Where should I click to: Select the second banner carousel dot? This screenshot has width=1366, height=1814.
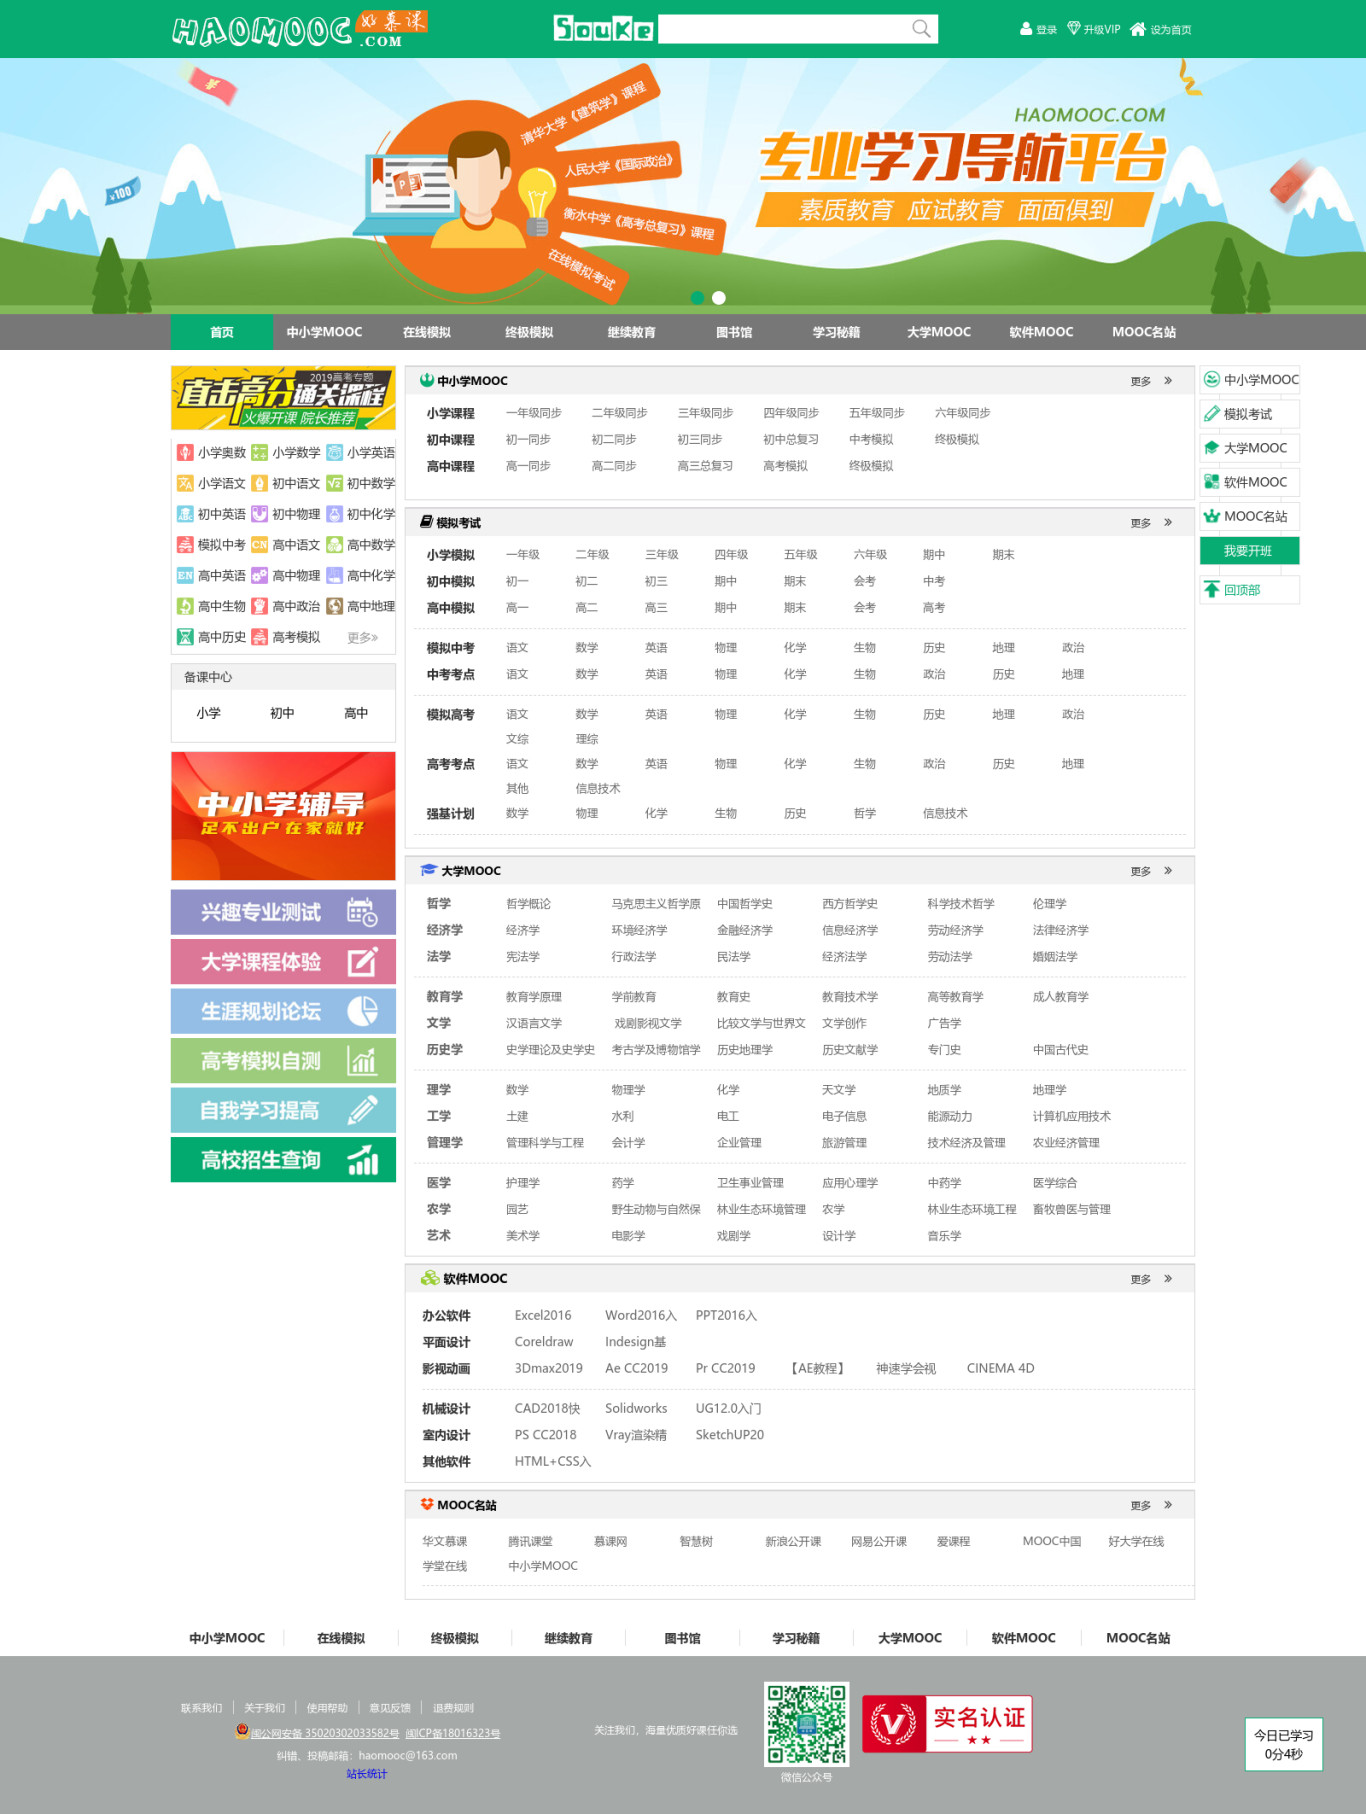[x=719, y=298]
